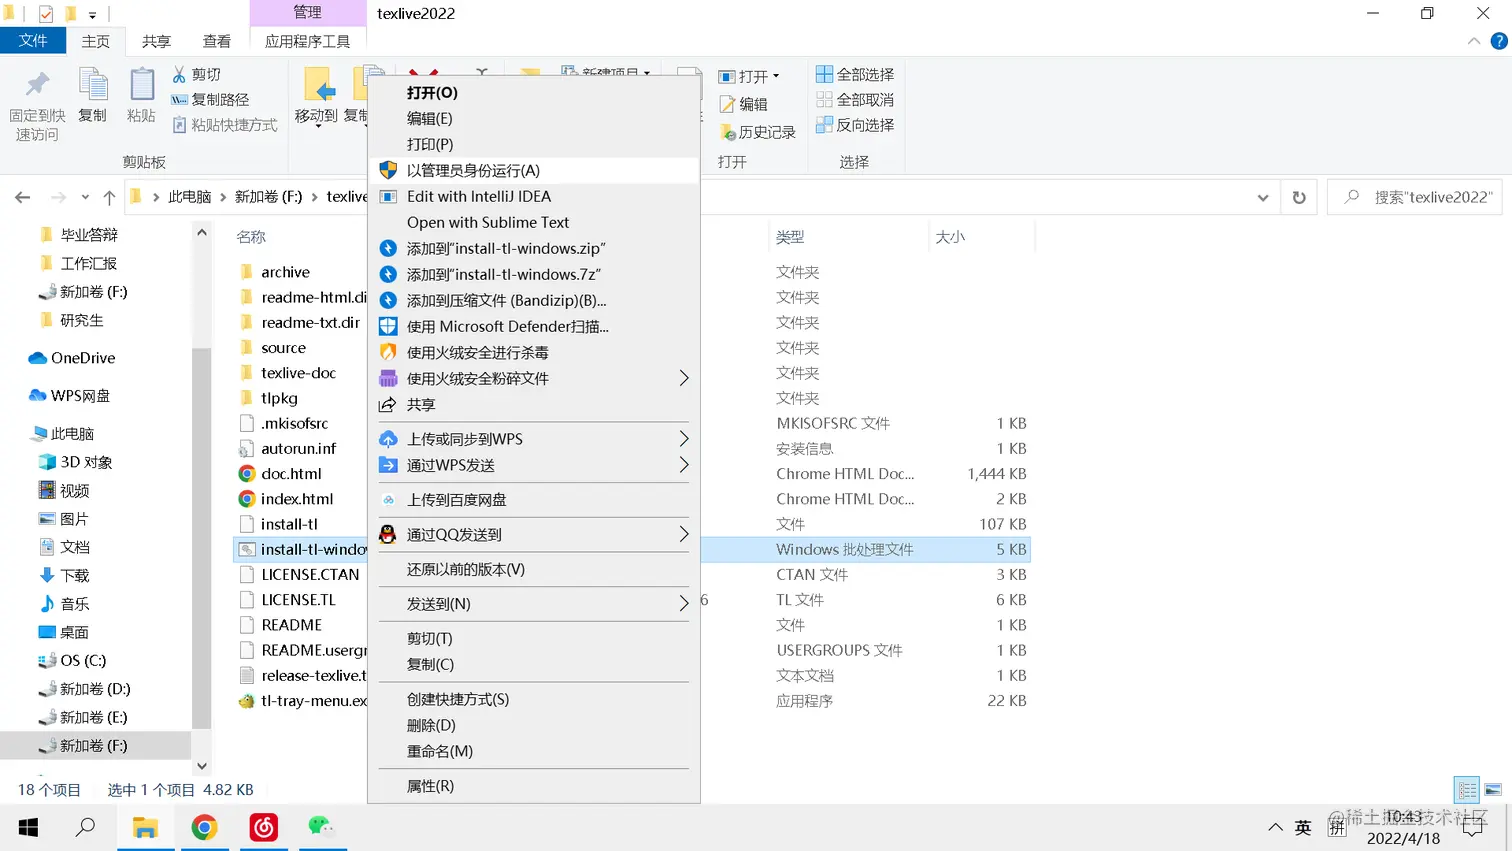
Task: Switch to the Home ribbon tab
Action: point(96,41)
